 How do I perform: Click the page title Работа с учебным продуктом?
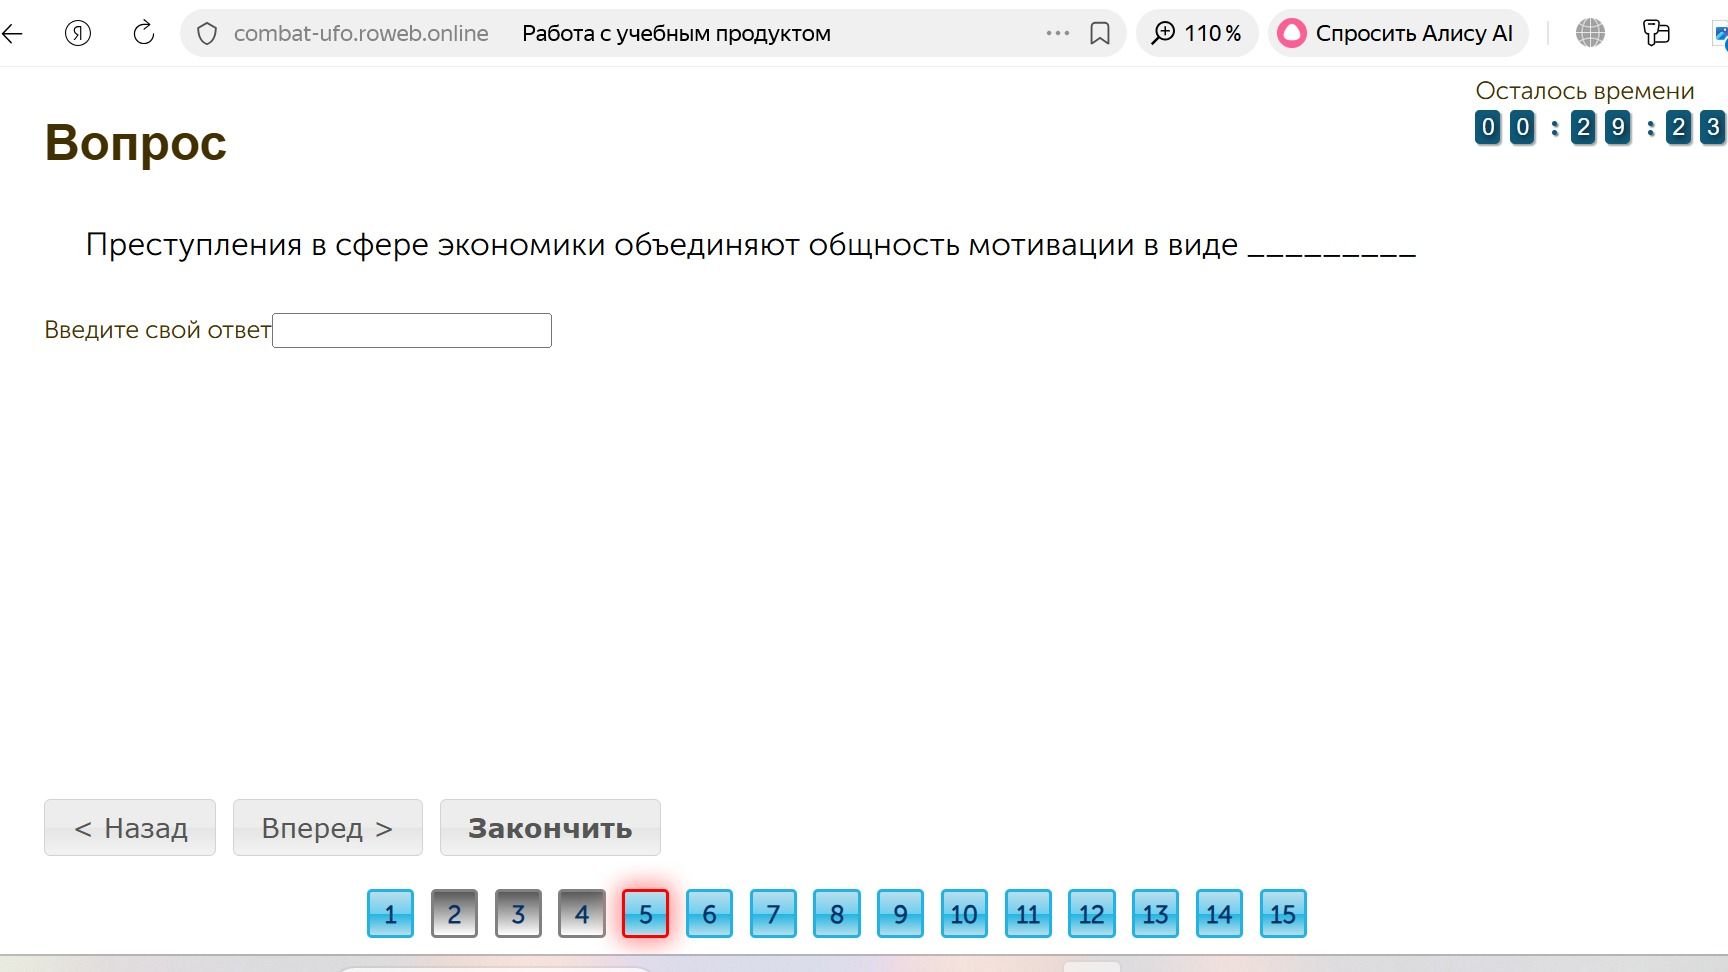point(676,33)
